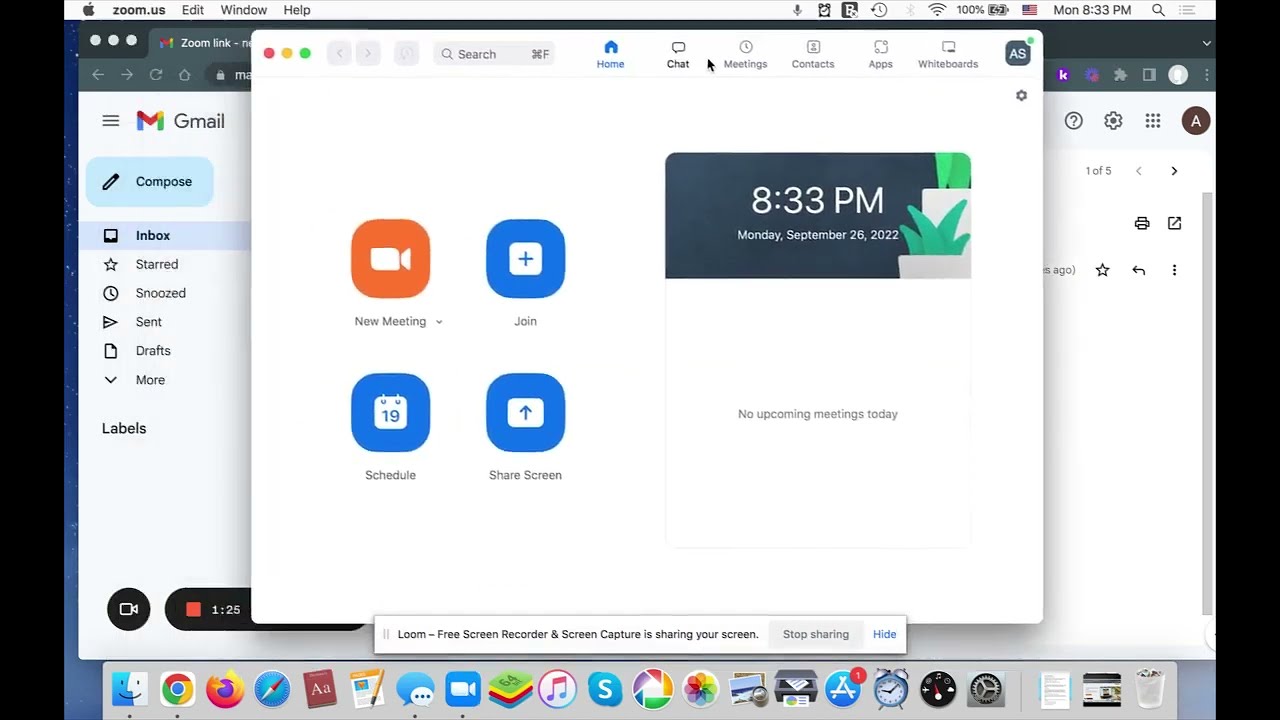Open Zoom from the Dock
This screenshot has width=1280, height=720.
463,689
